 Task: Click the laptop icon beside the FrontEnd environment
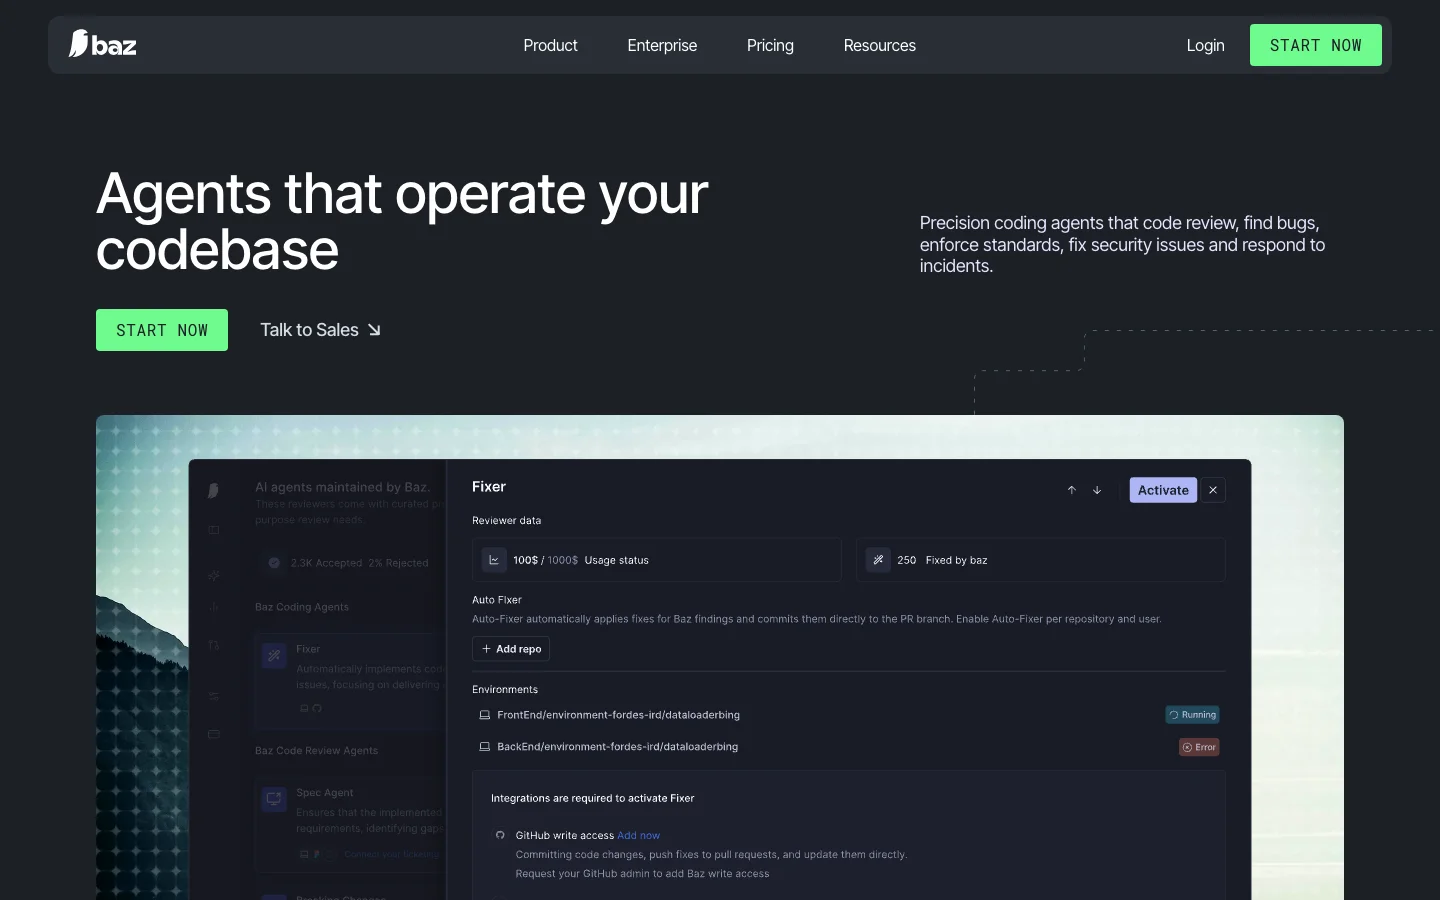pyautogui.click(x=485, y=715)
